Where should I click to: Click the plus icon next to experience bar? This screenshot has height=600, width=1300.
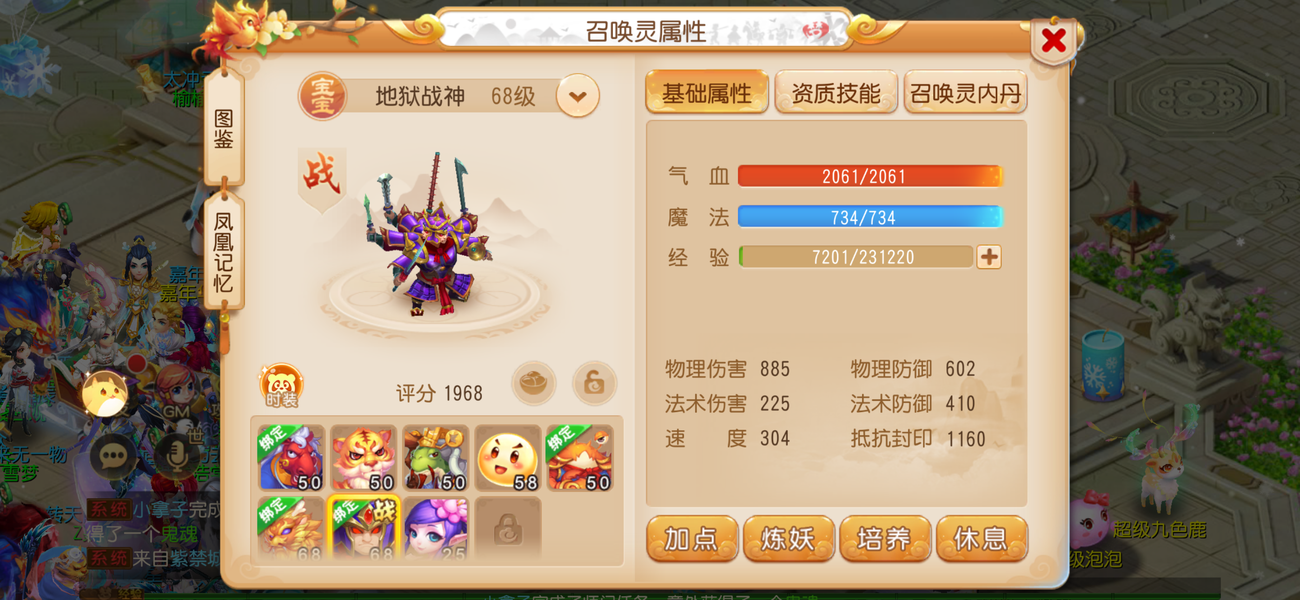point(989,257)
